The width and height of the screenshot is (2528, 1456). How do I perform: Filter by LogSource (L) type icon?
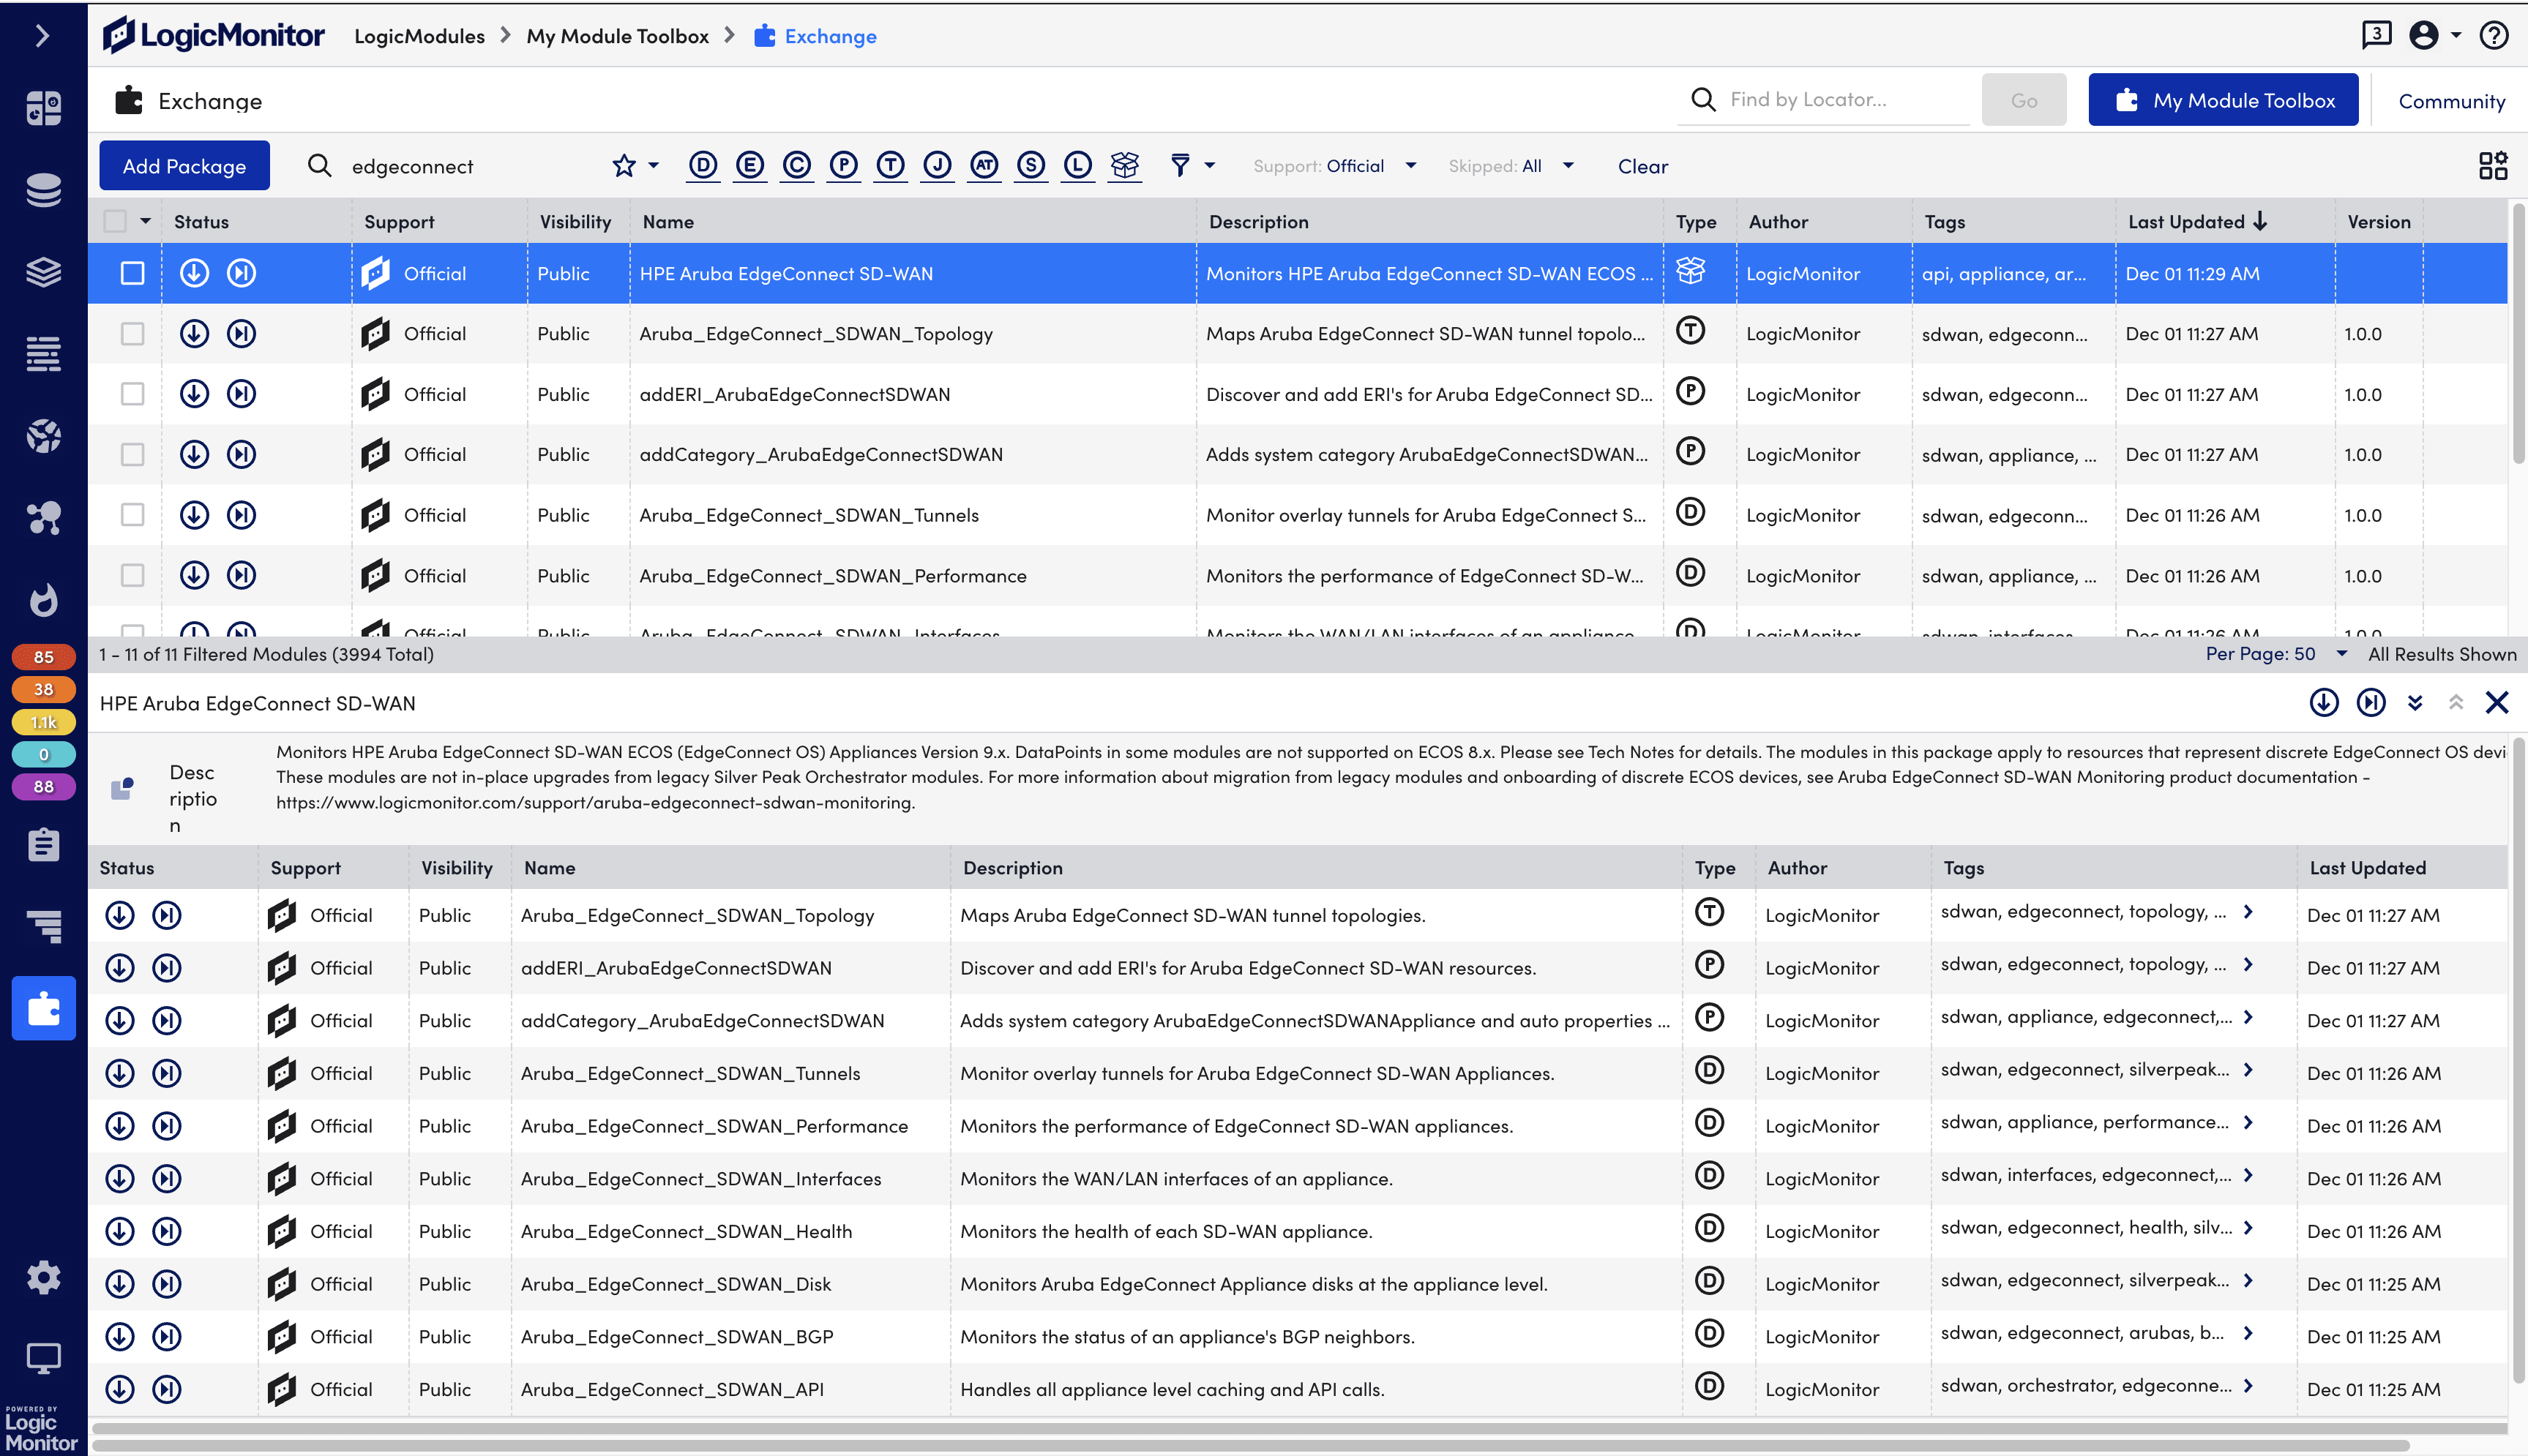1078,165
